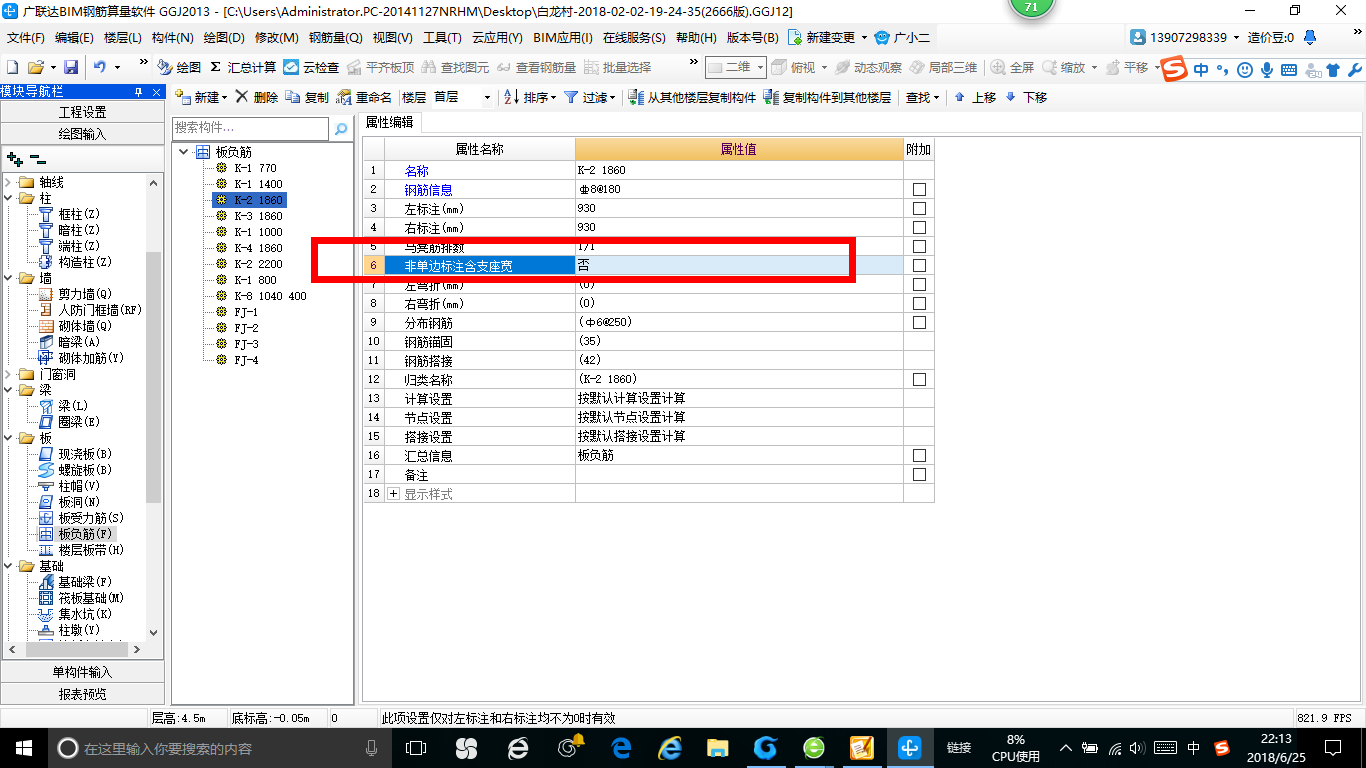Open the 过滤 filter dropdown

point(590,97)
